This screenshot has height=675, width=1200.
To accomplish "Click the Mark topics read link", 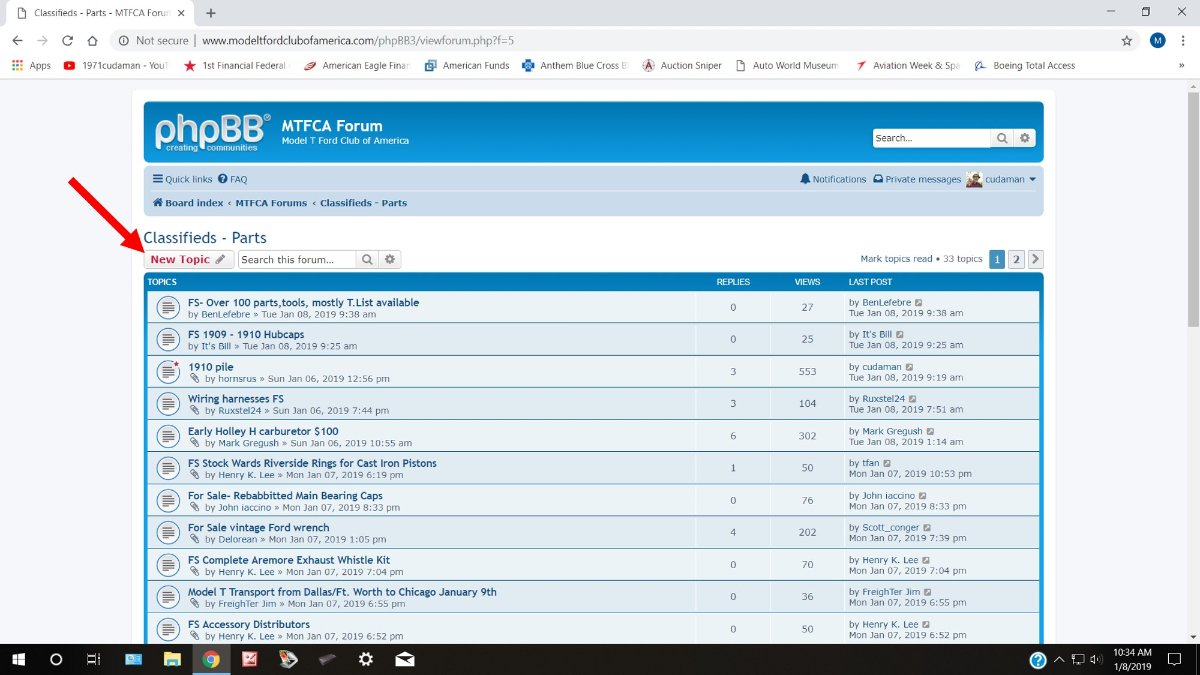I will [x=896, y=259].
